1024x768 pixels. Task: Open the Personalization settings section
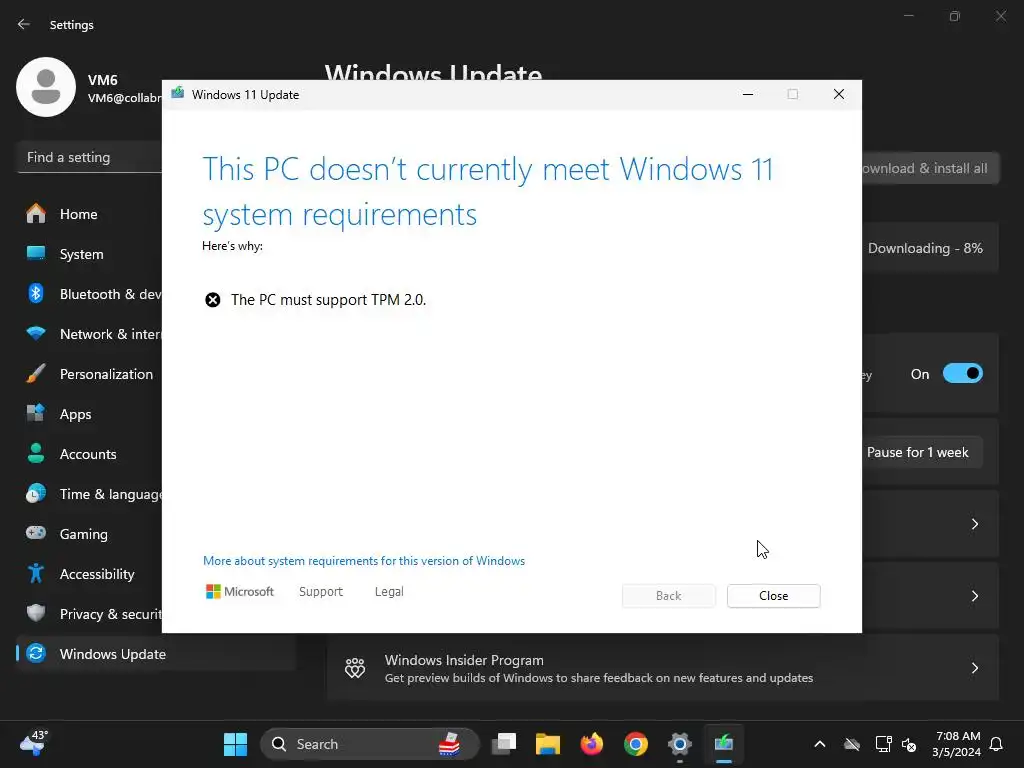[x=106, y=374]
